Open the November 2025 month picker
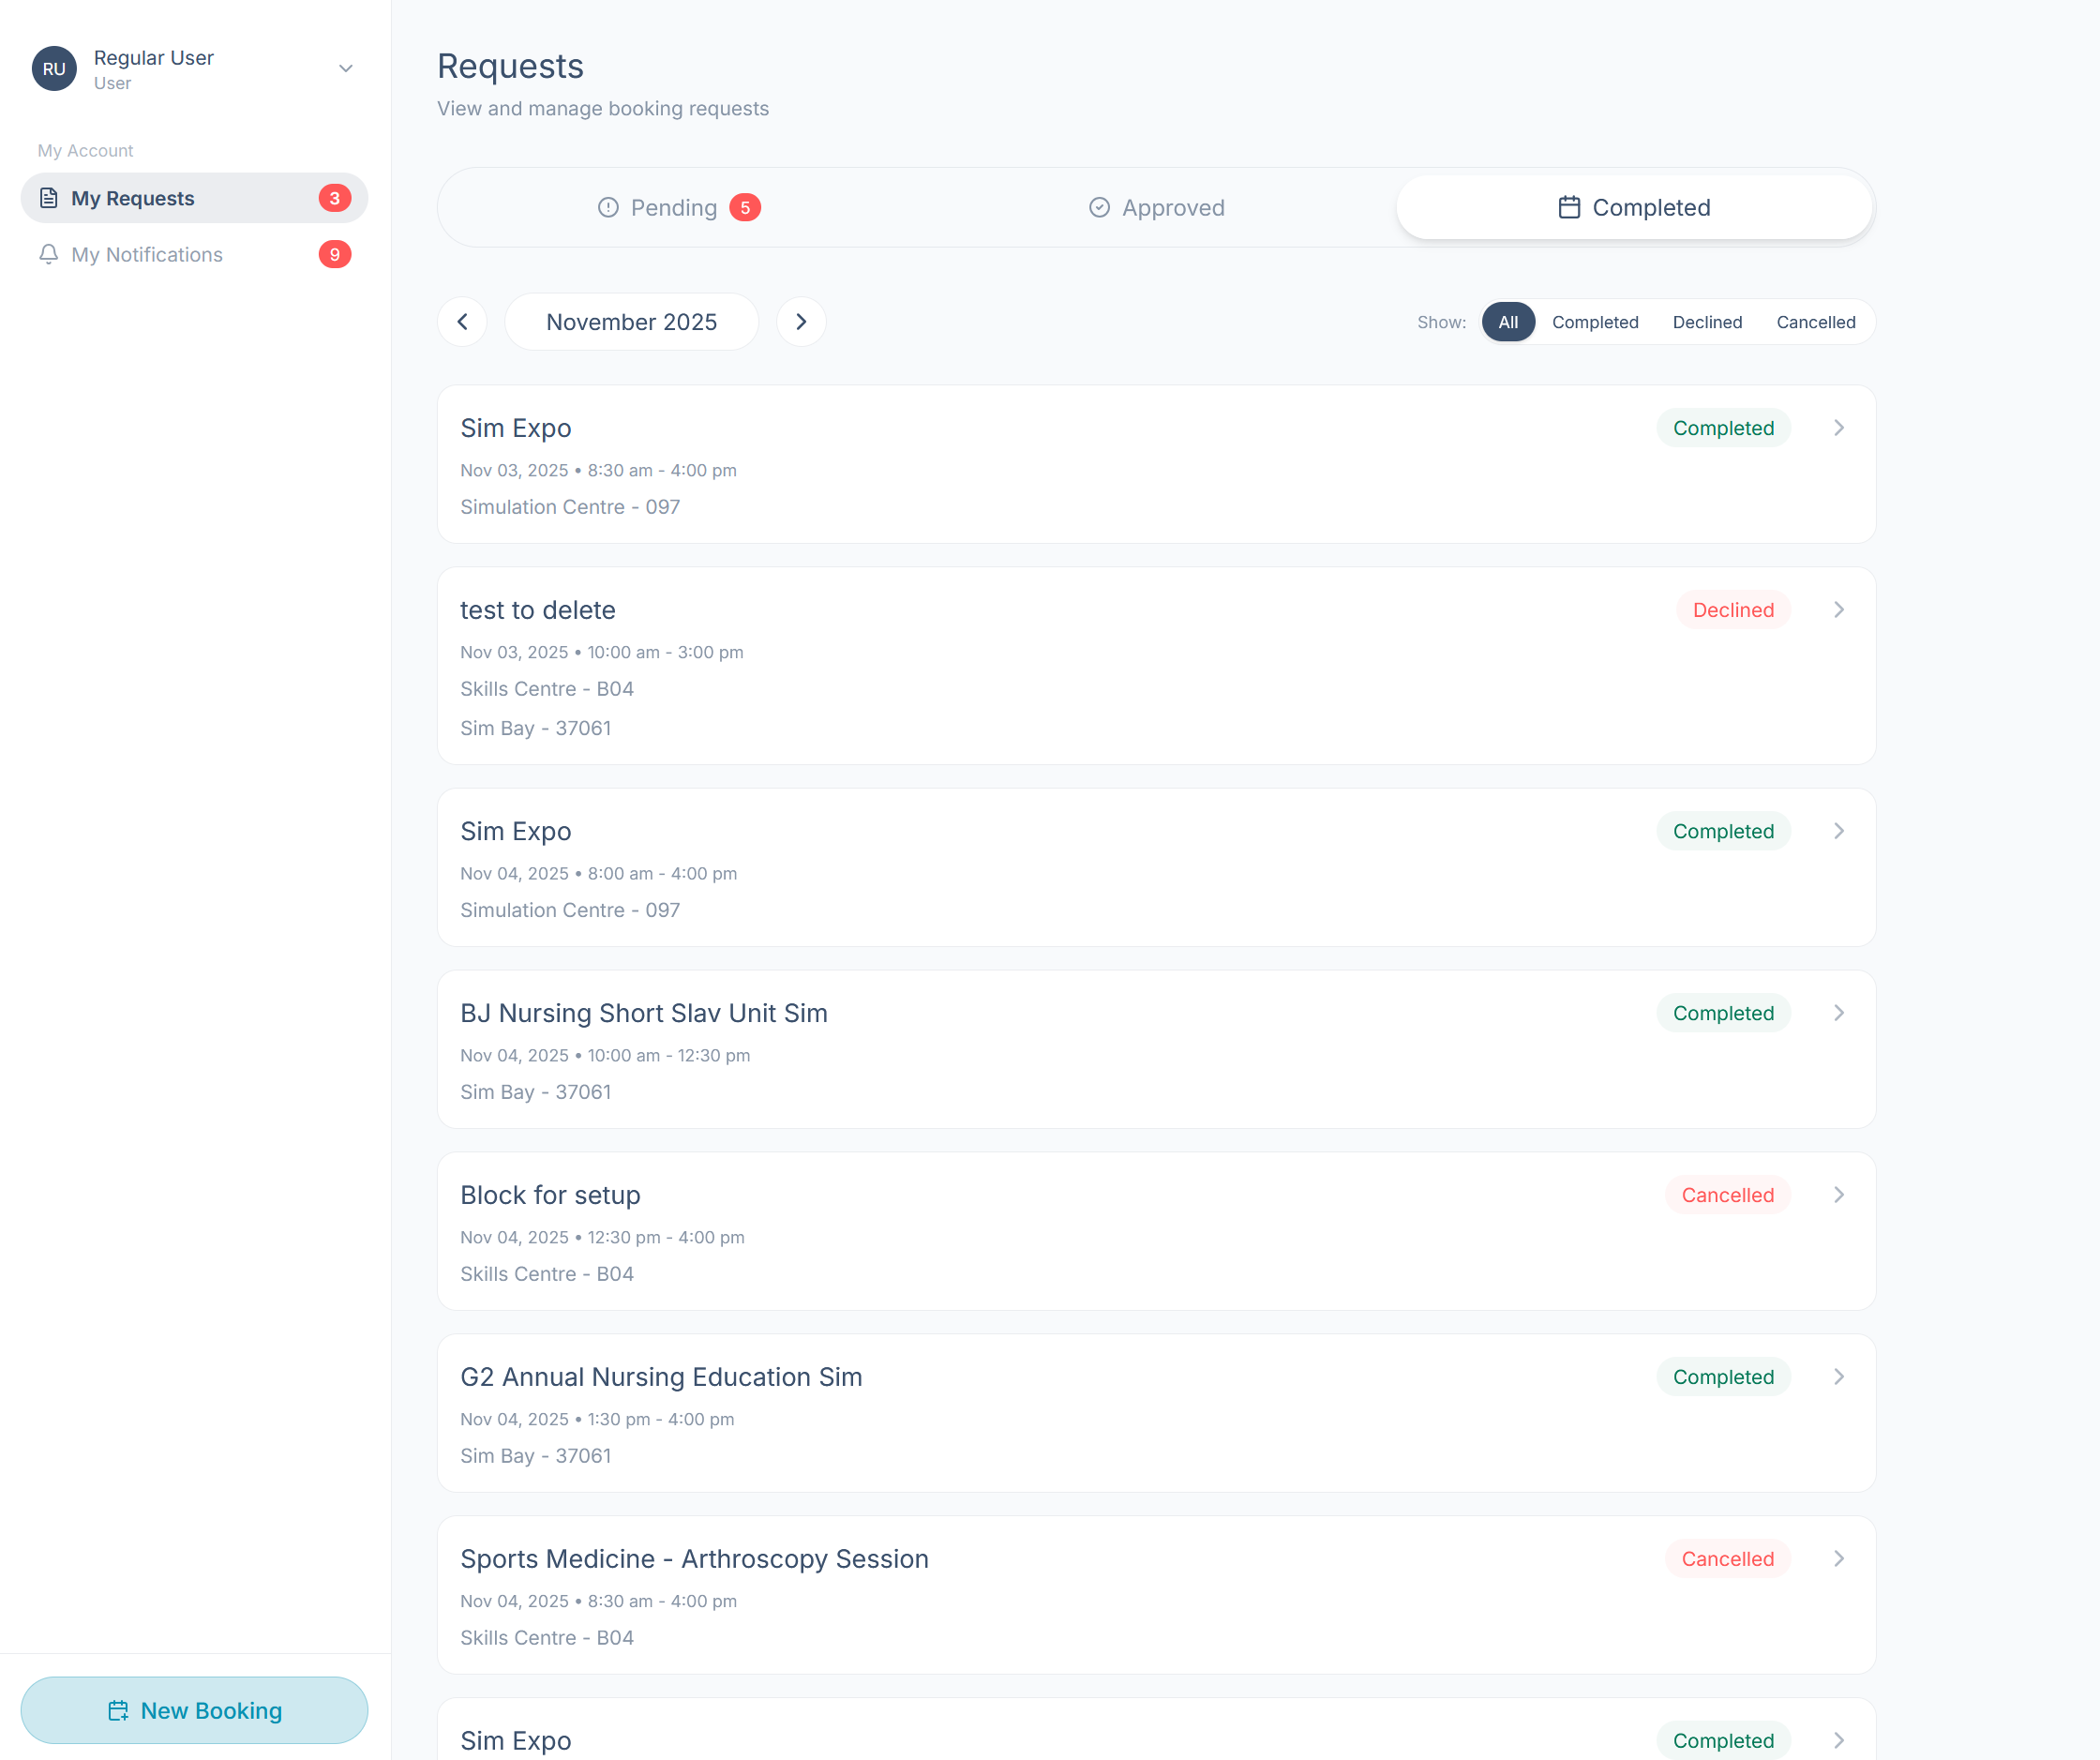This screenshot has height=1760, width=2100. pyautogui.click(x=632, y=322)
